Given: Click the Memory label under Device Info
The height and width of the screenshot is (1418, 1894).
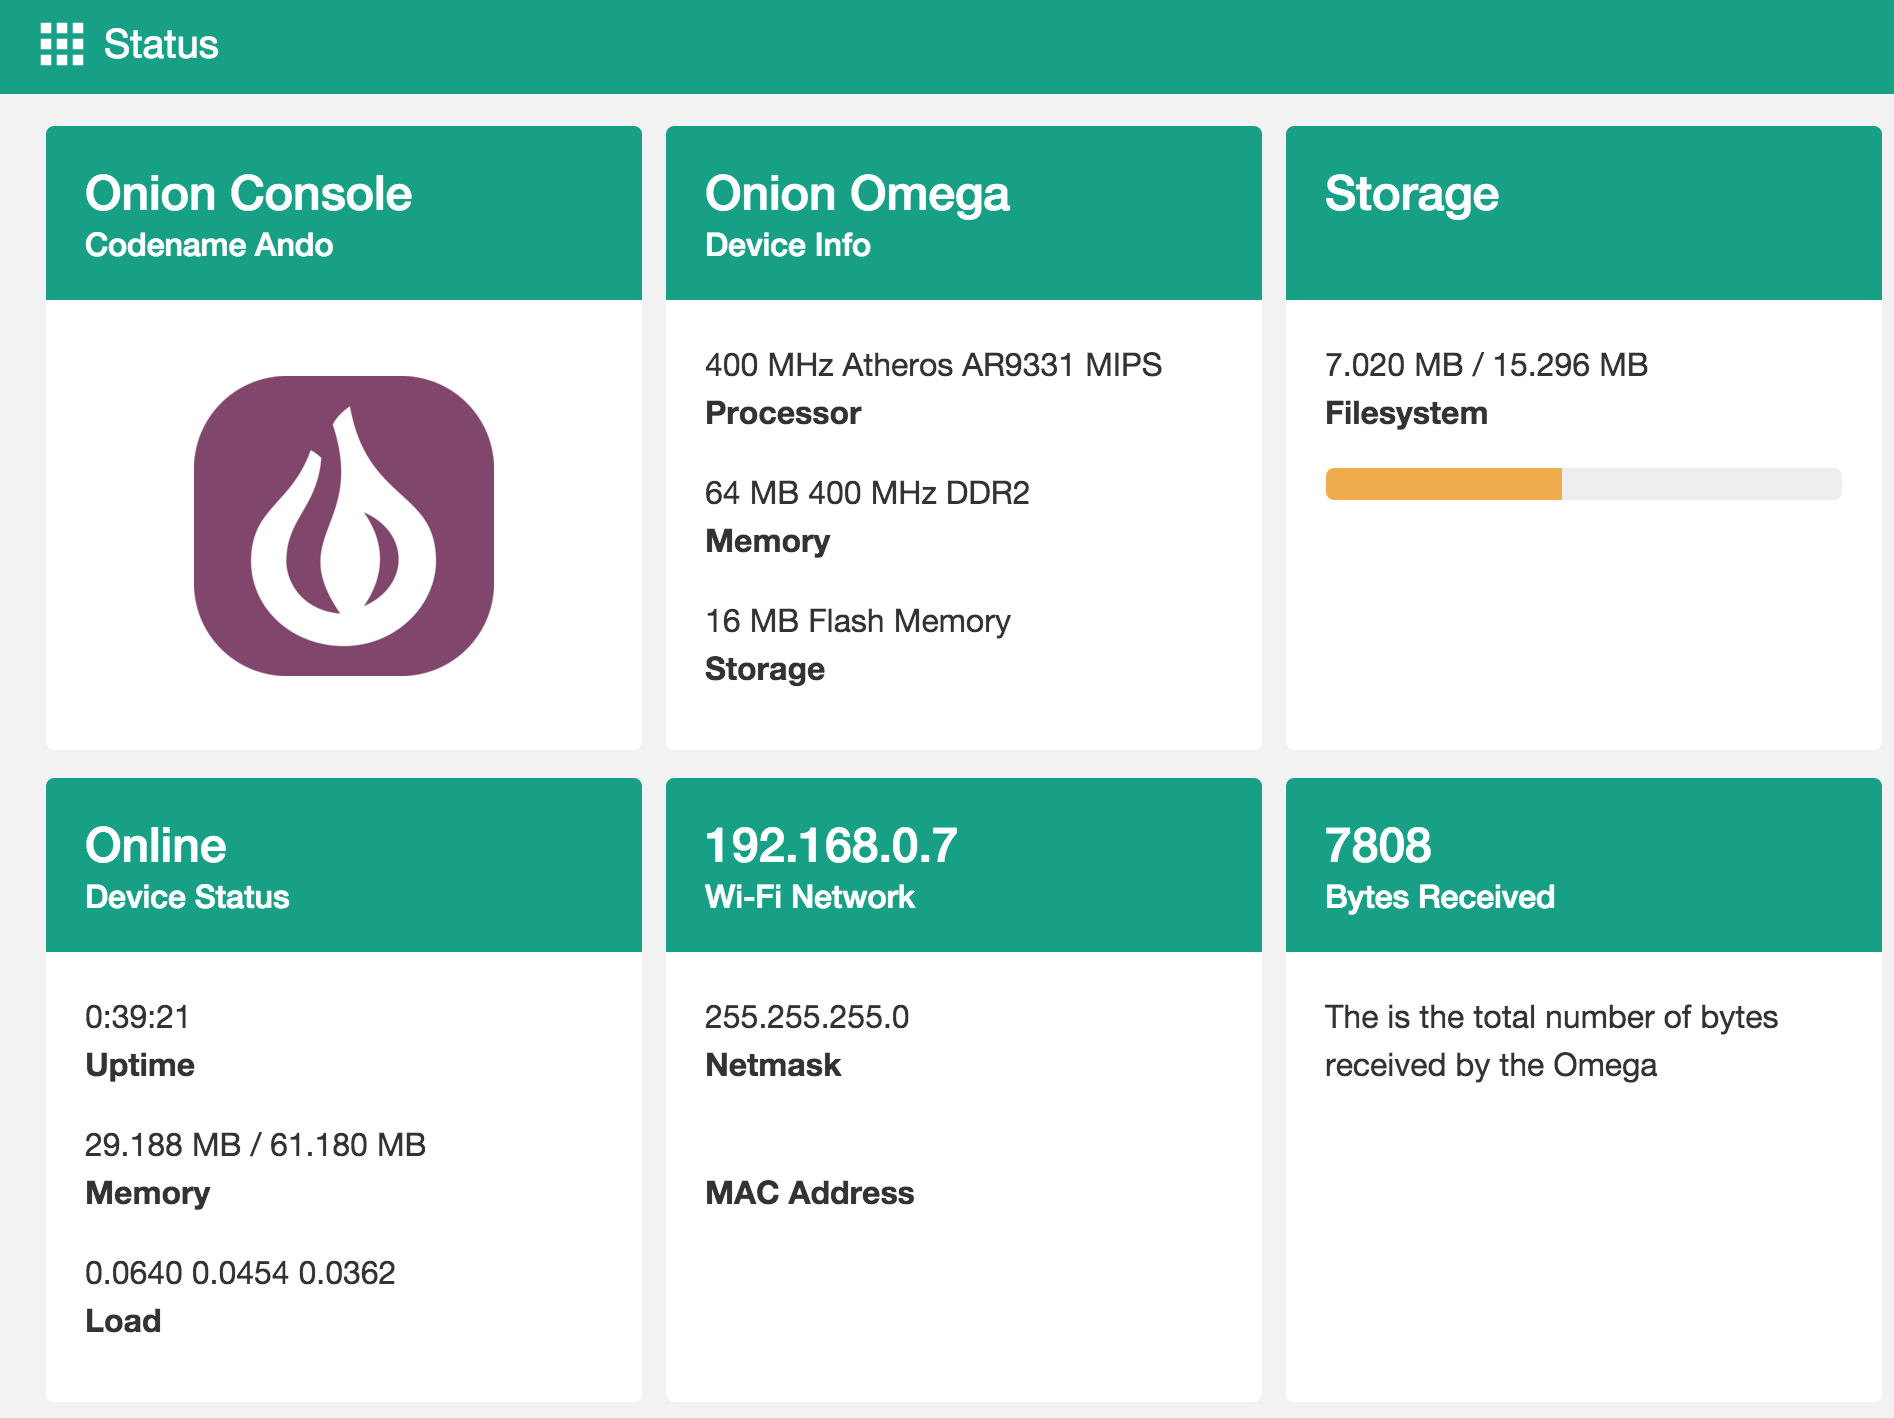Looking at the screenshot, I should click(x=767, y=541).
